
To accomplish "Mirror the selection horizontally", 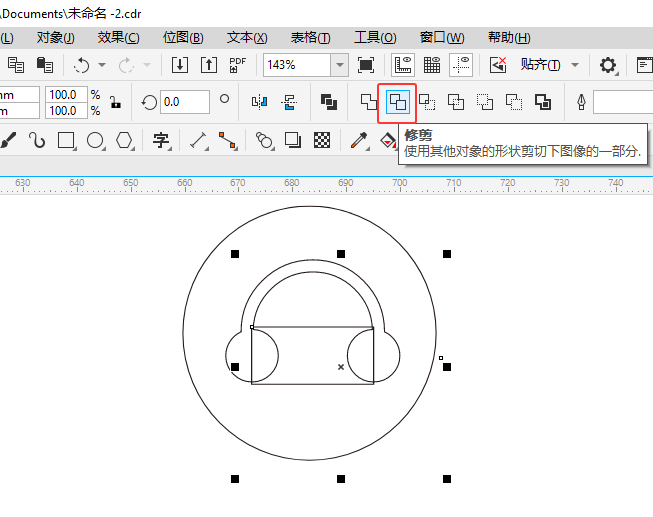I will [260, 102].
